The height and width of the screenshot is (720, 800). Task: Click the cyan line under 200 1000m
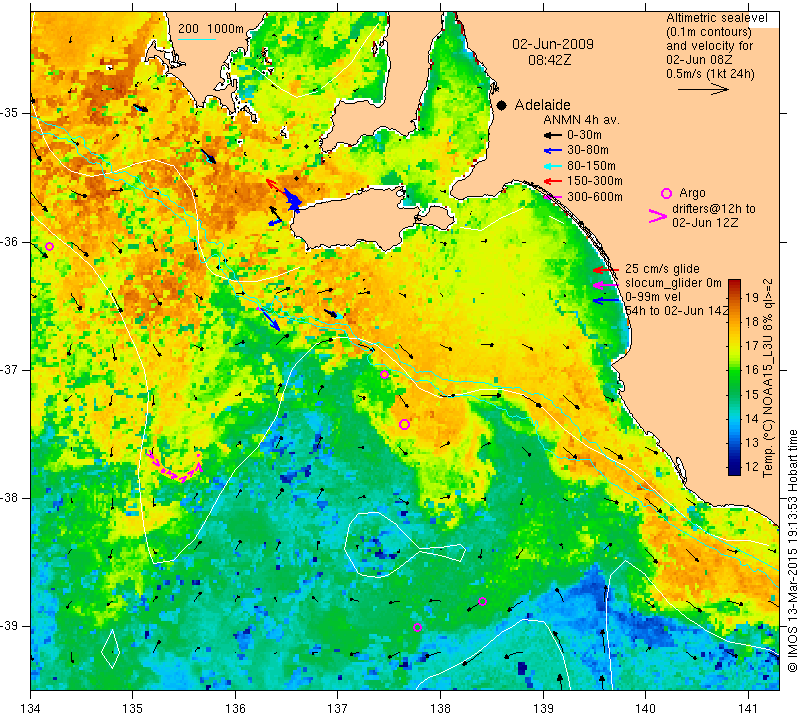pos(197,39)
